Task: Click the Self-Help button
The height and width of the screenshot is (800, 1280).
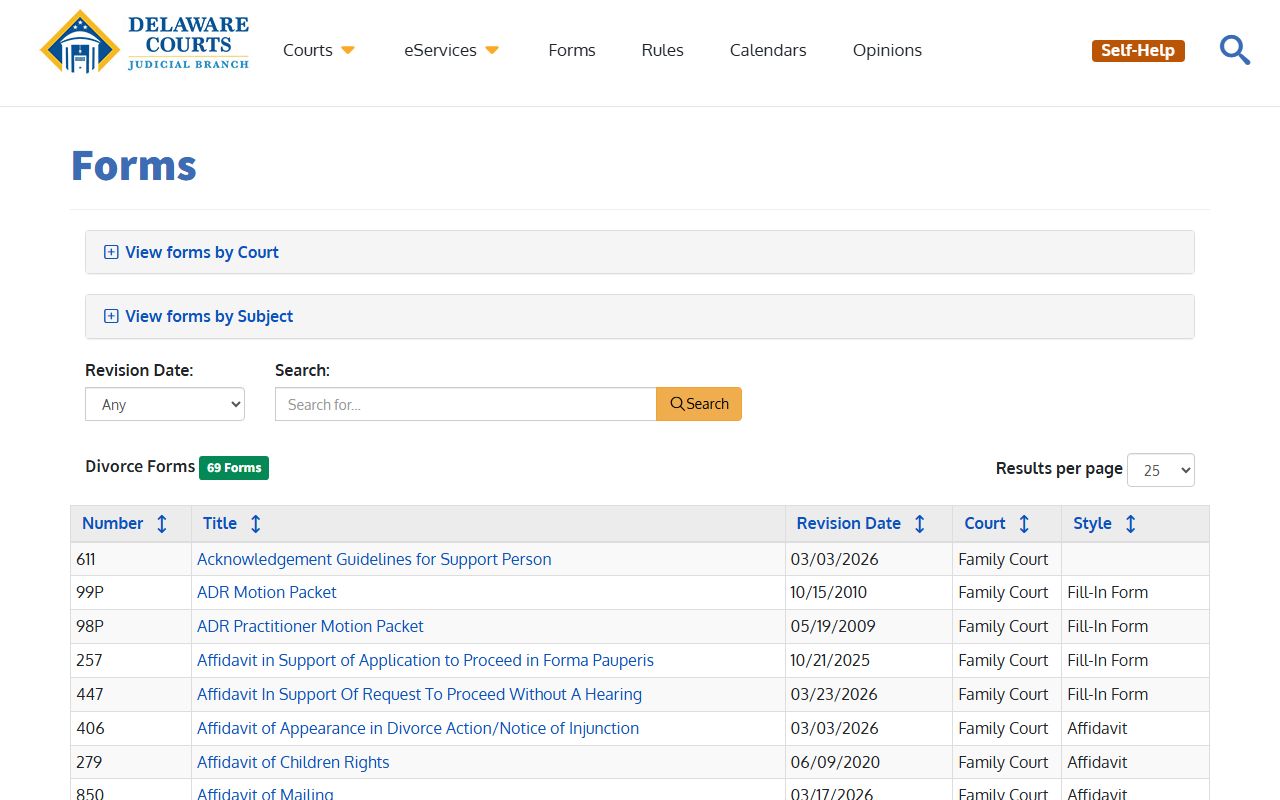Action: [1138, 50]
